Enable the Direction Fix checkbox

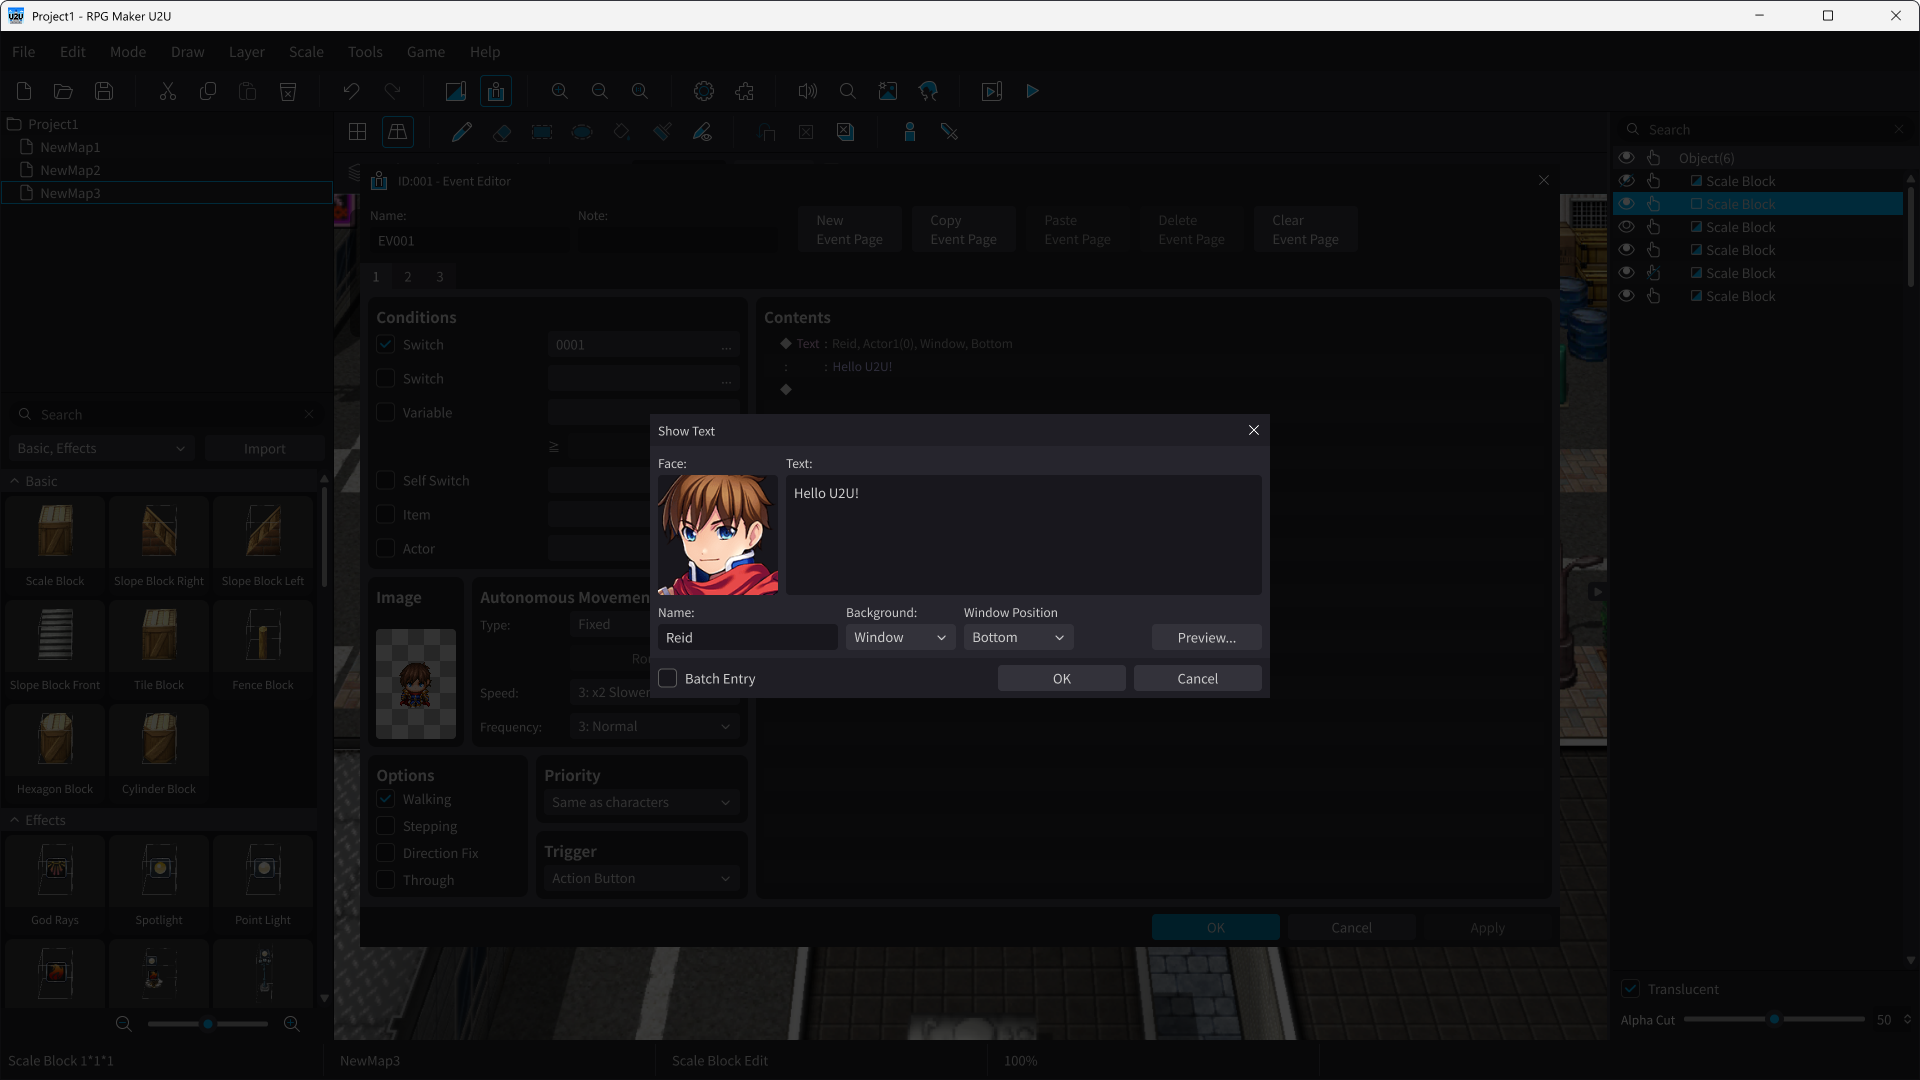[x=386, y=853]
